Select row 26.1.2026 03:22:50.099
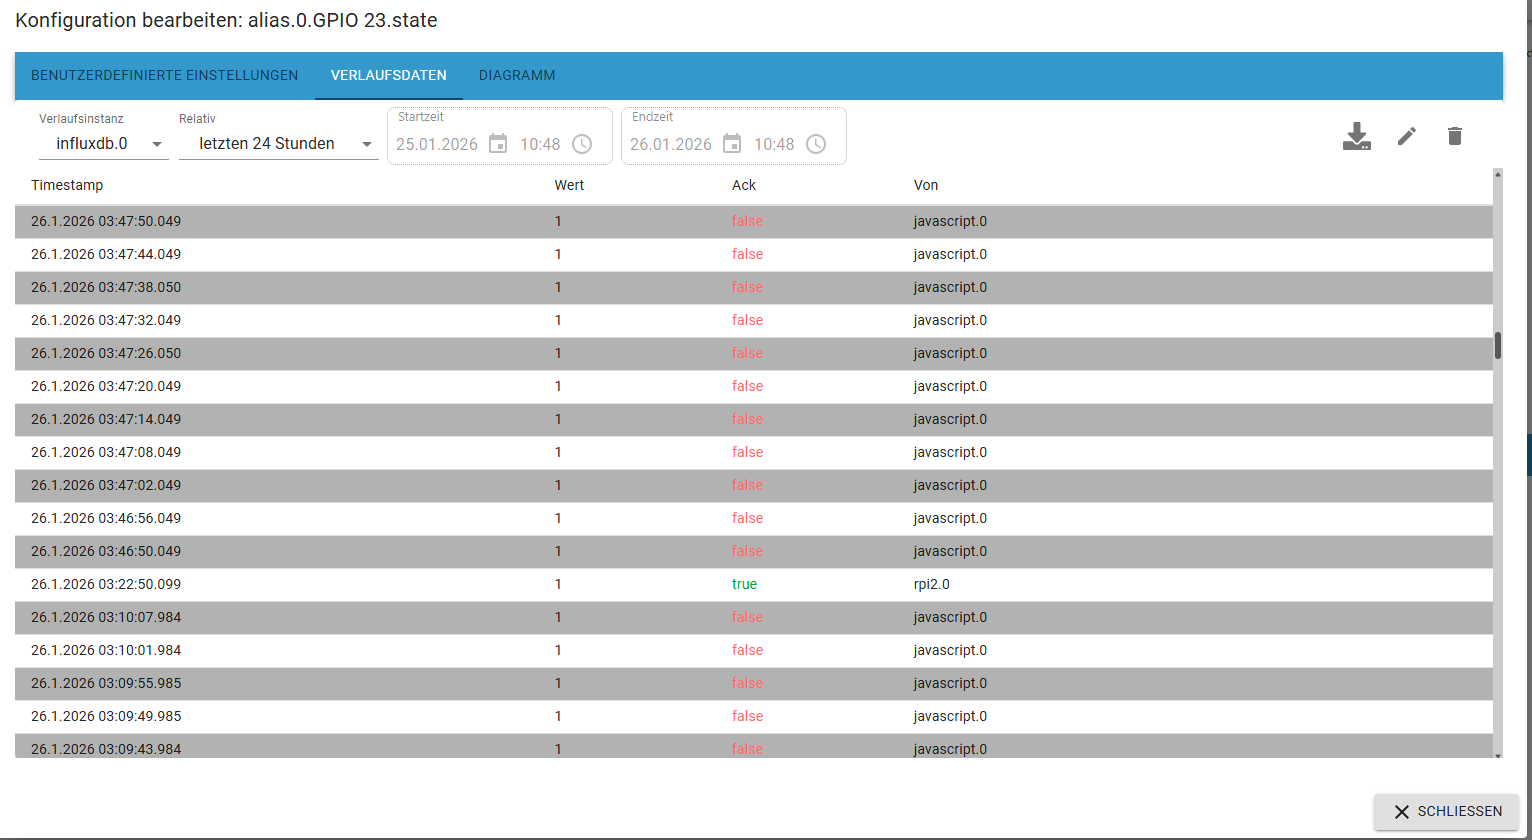1532x840 pixels. [754, 584]
